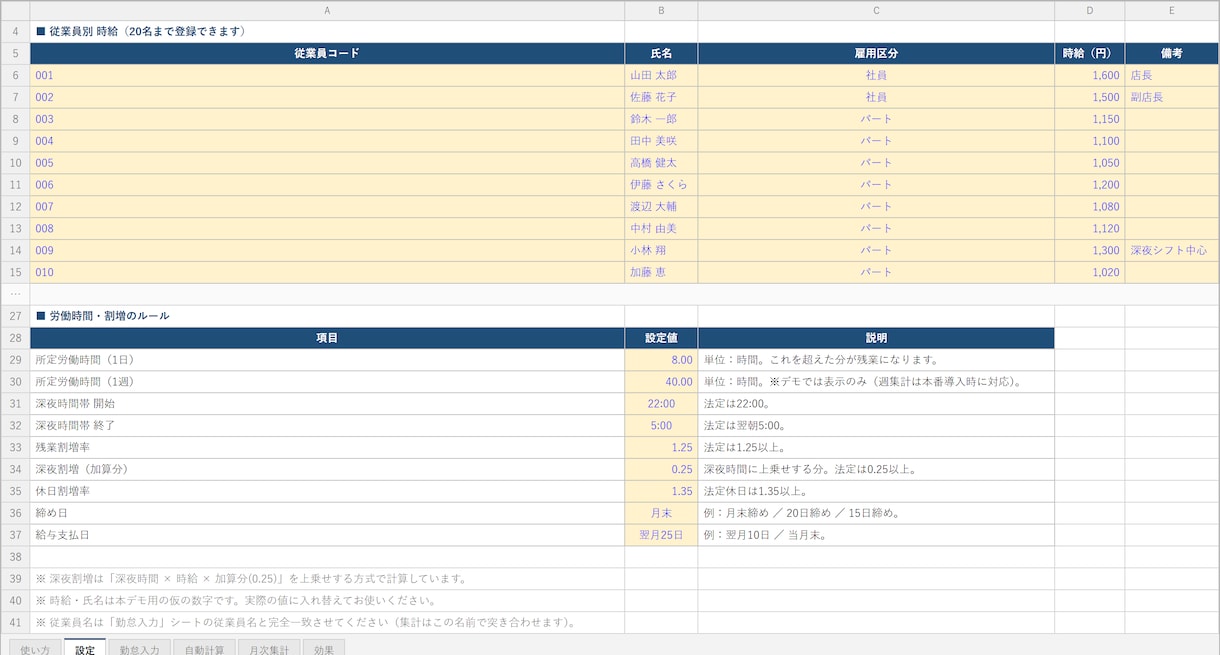Click employee code cell 001
Viewport: 1220px width, 655px height.
pos(327,75)
